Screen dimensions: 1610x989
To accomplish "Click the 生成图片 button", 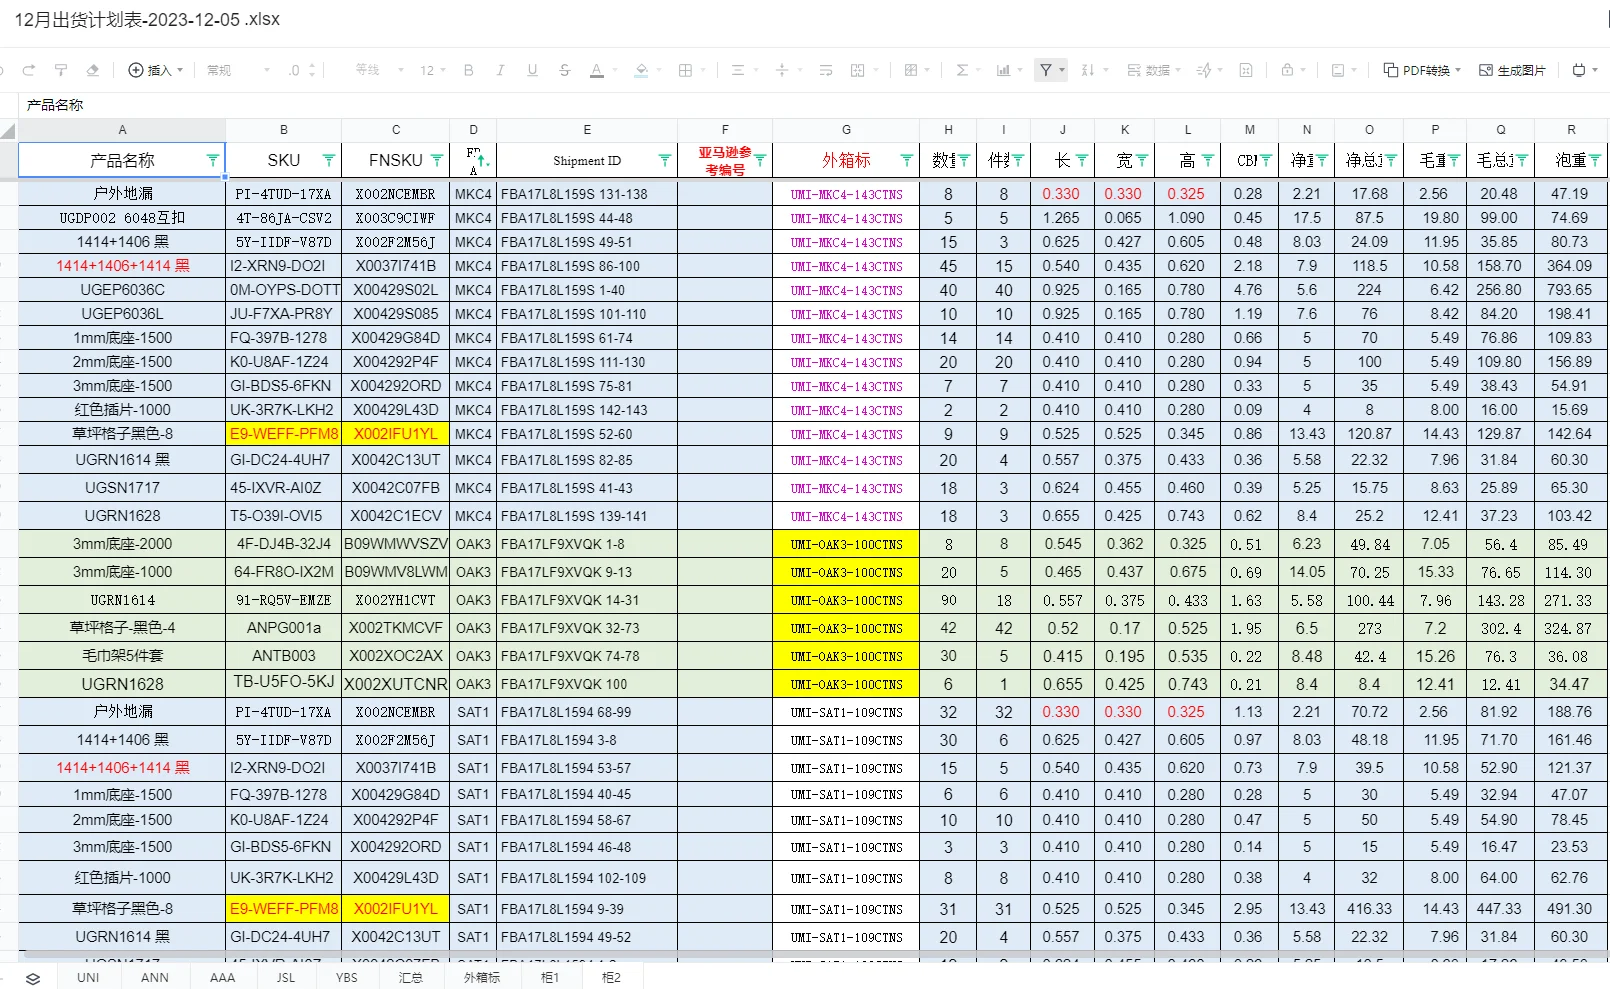I will 1512,70.
